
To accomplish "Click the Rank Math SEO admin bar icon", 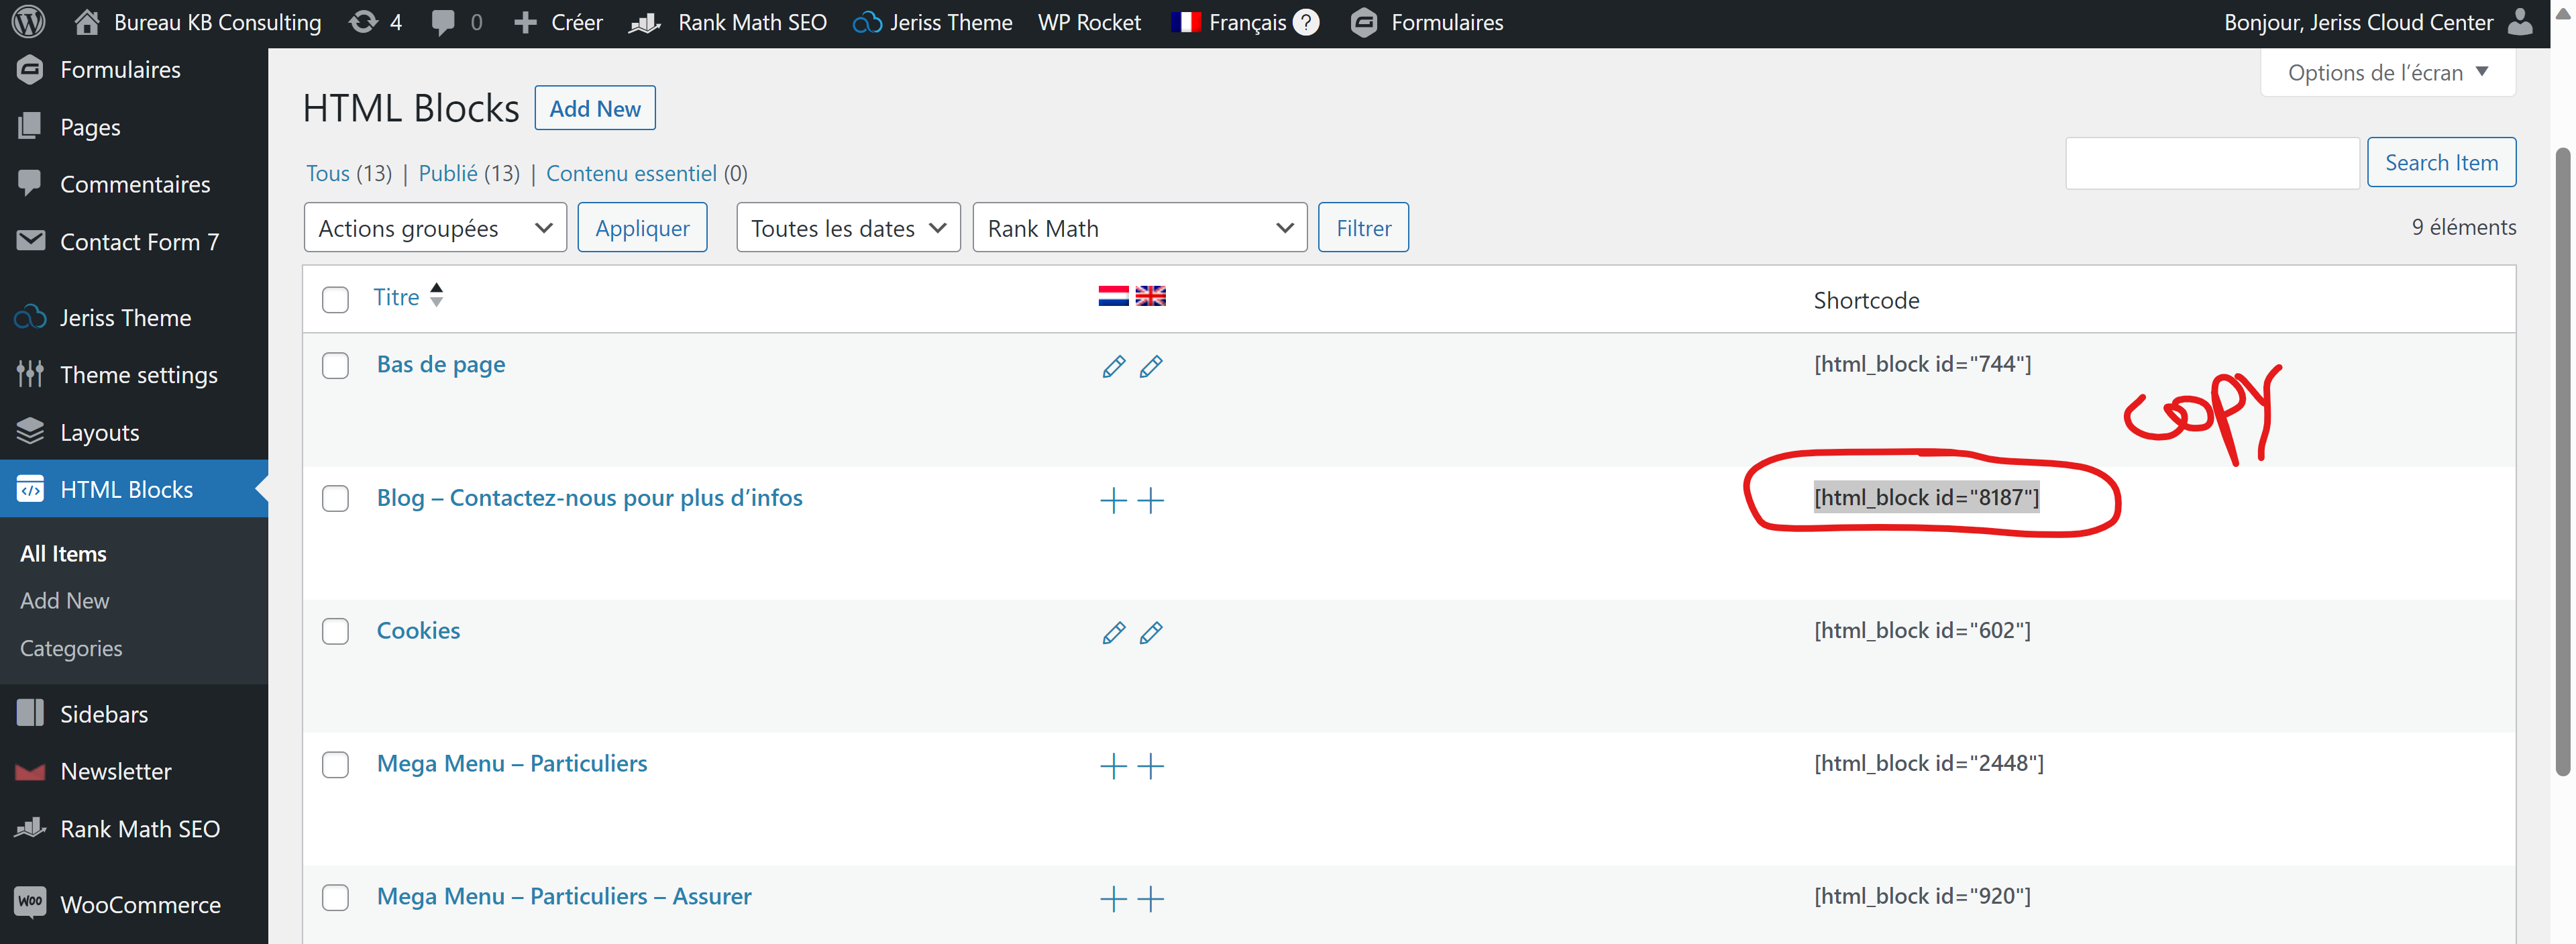I will (x=645, y=22).
